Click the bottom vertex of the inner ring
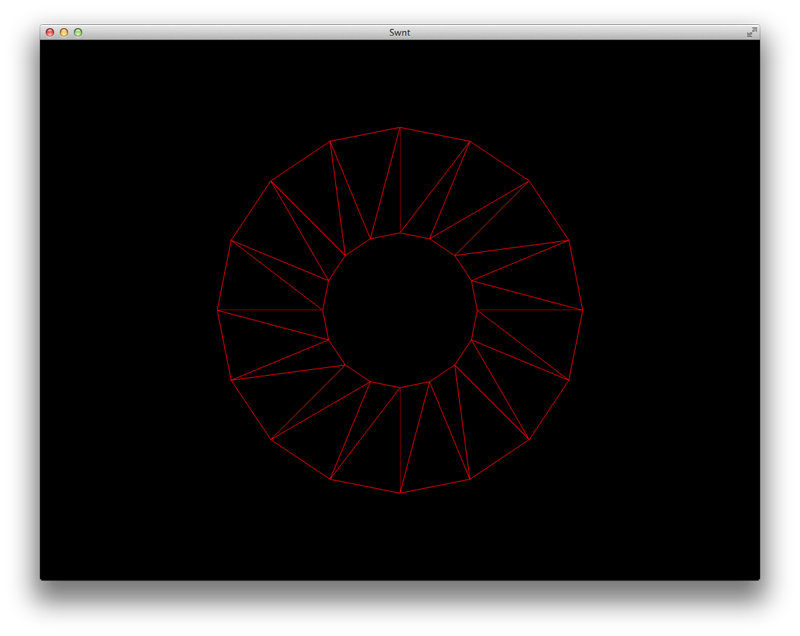The width and height of the screenshot is (800, 636). [400, 387]
